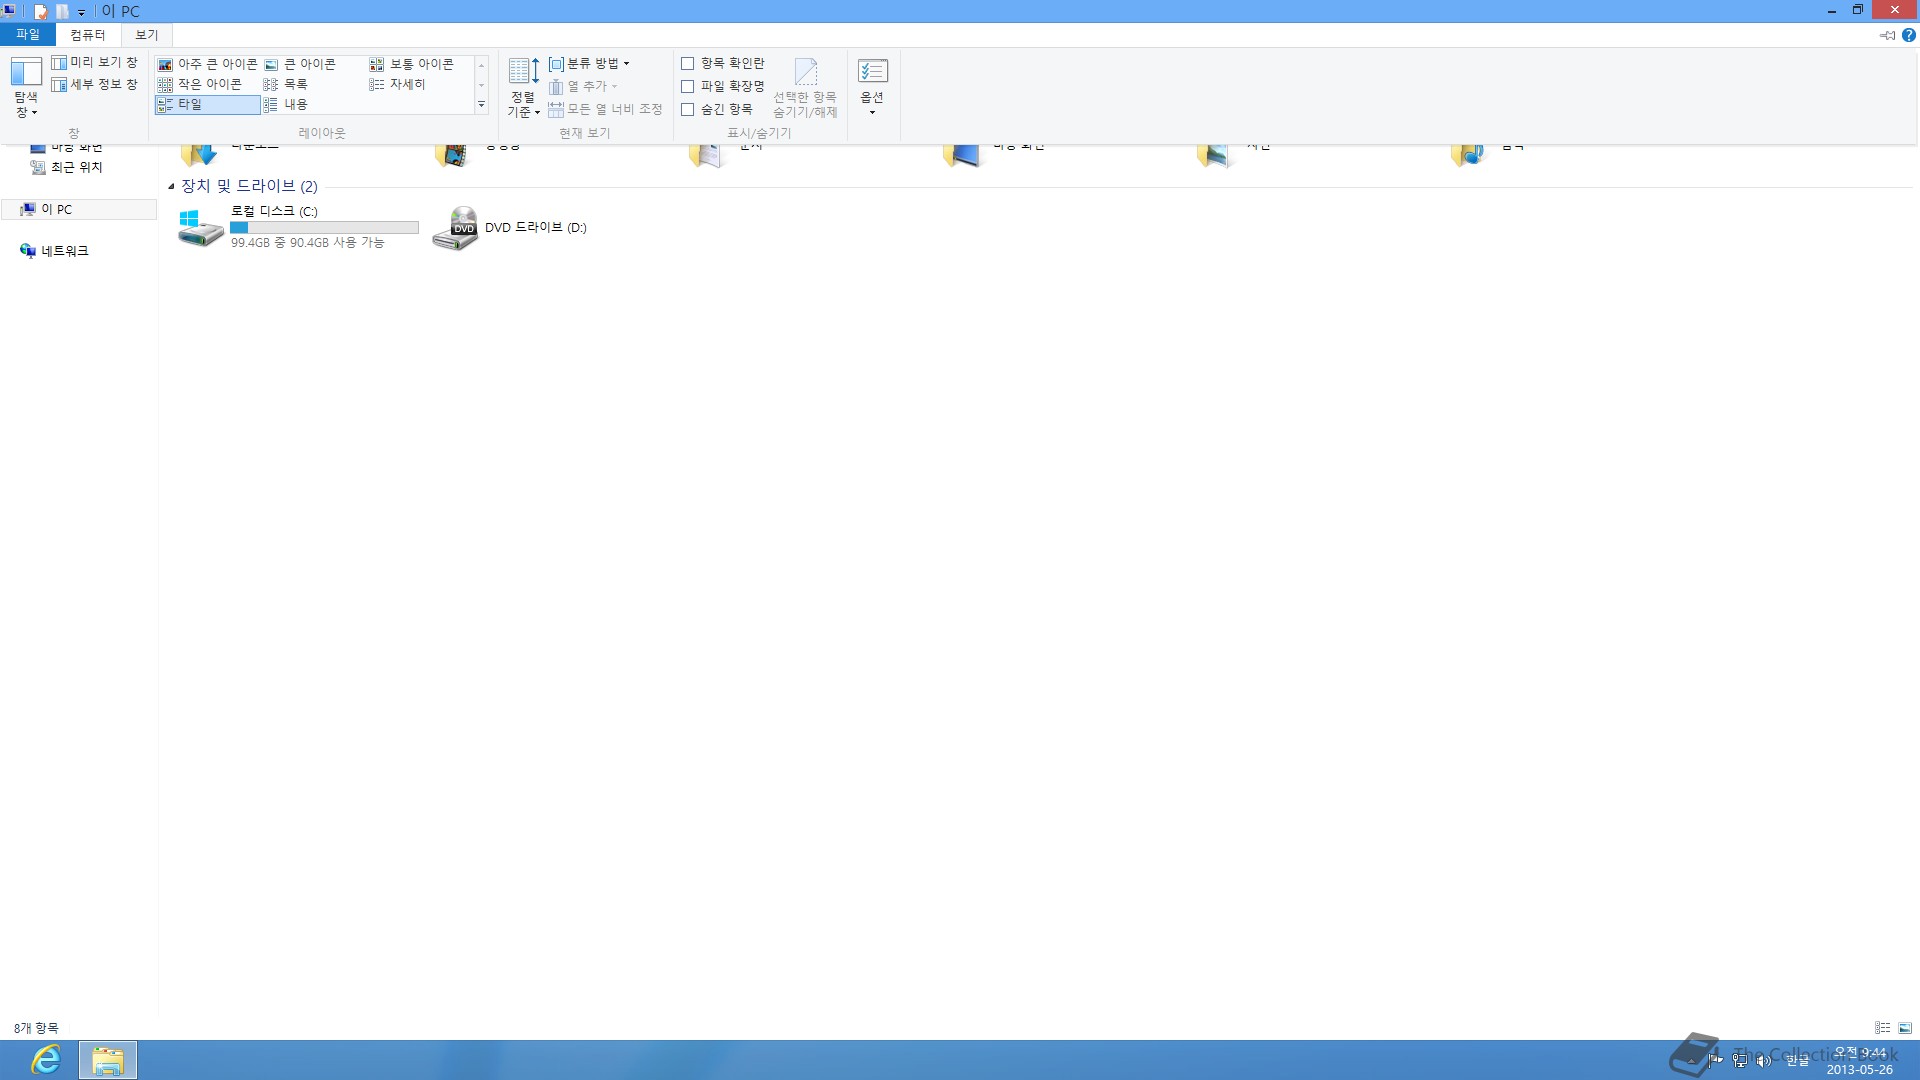Switch to the 컴퓨터 ribbon tab

[88, 35]
